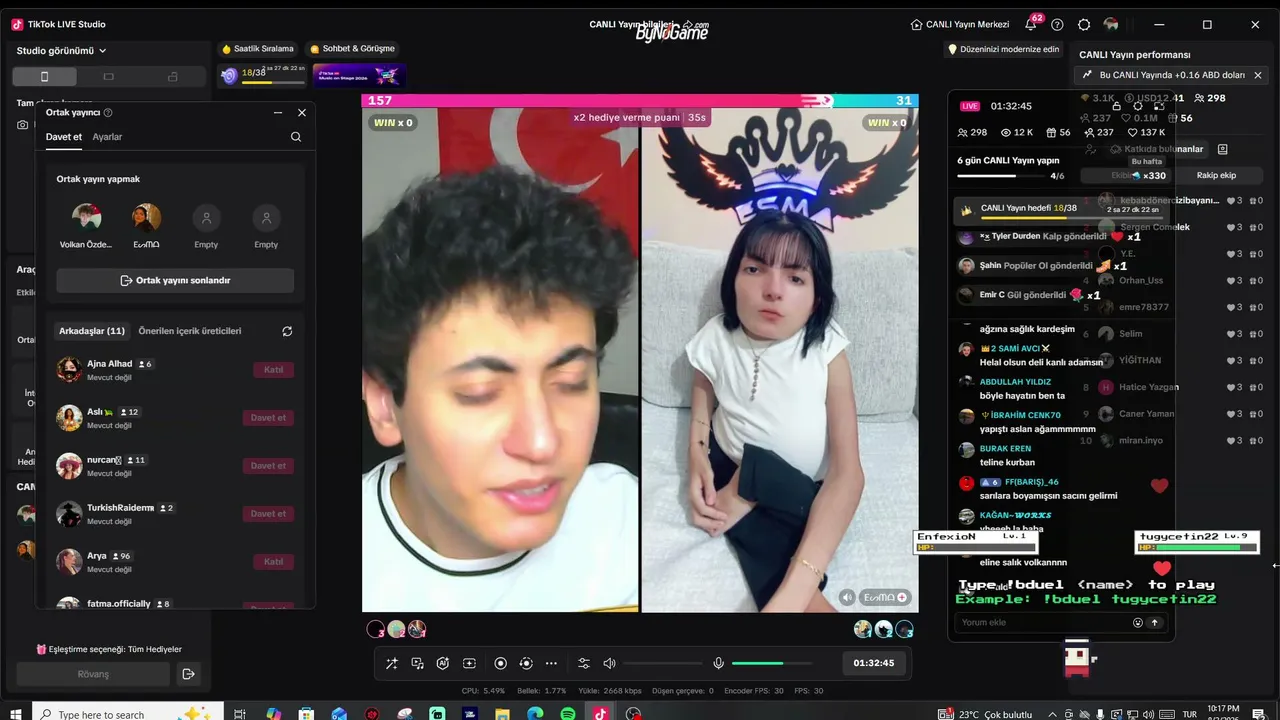Click the exit icon beside Rövanş

(188, 674)
